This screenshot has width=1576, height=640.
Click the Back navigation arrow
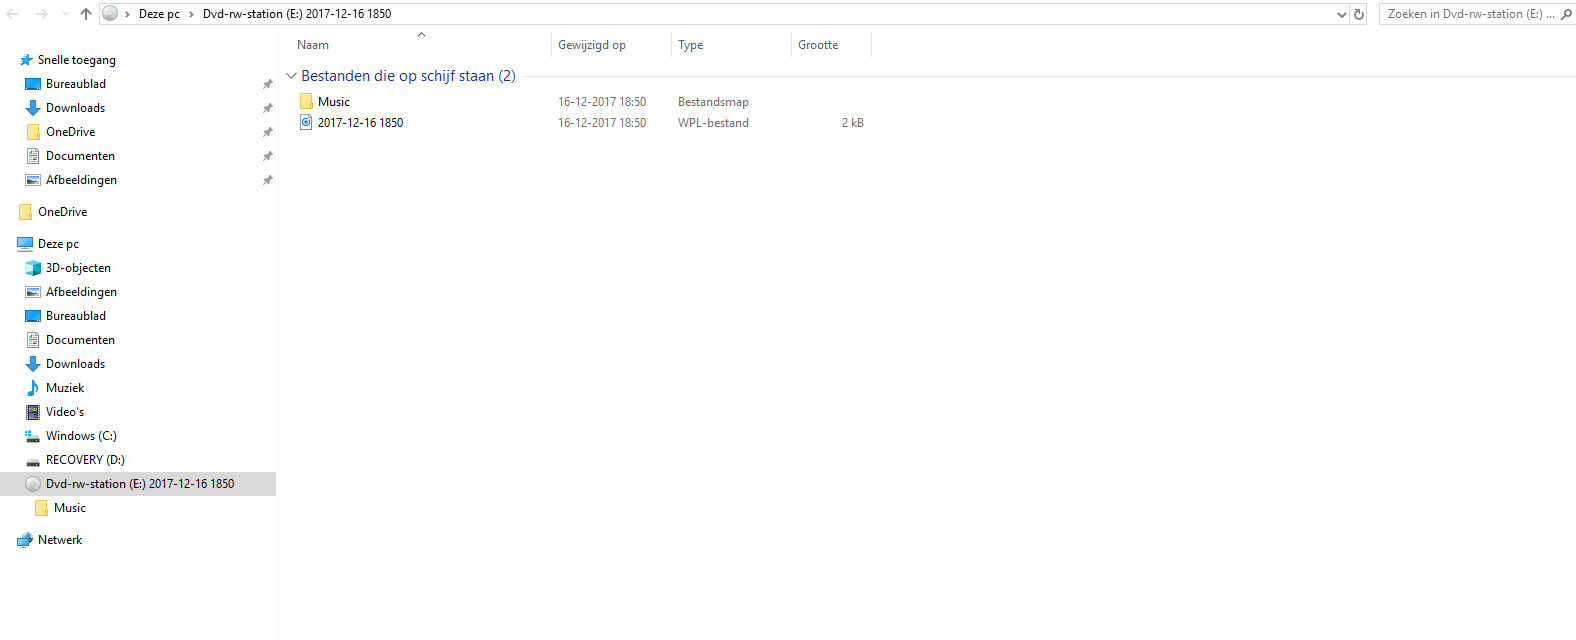pos(13,14)
